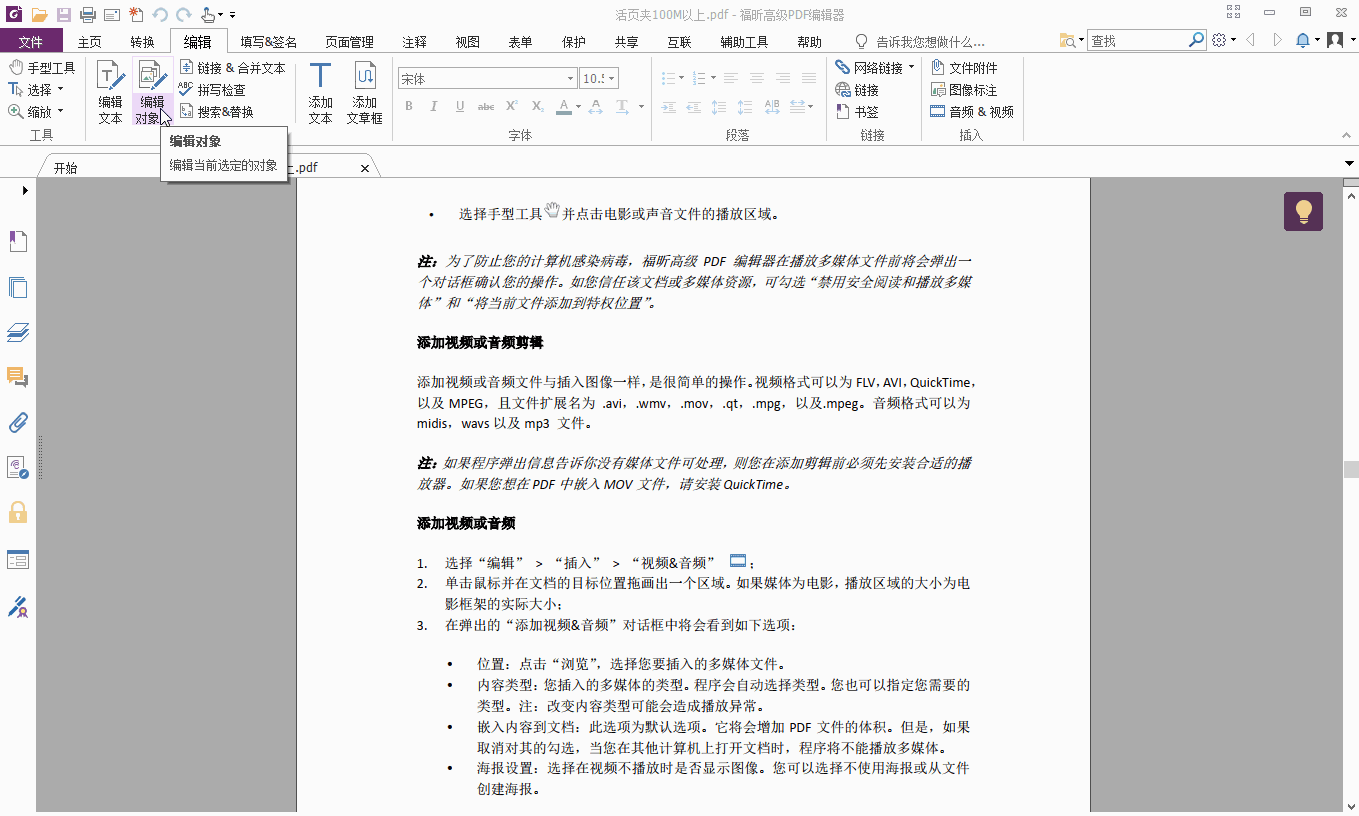The image size is (1359, 816).
Task: Open the comments panel in the left sidebar
Action: click(x=18, y=377)
